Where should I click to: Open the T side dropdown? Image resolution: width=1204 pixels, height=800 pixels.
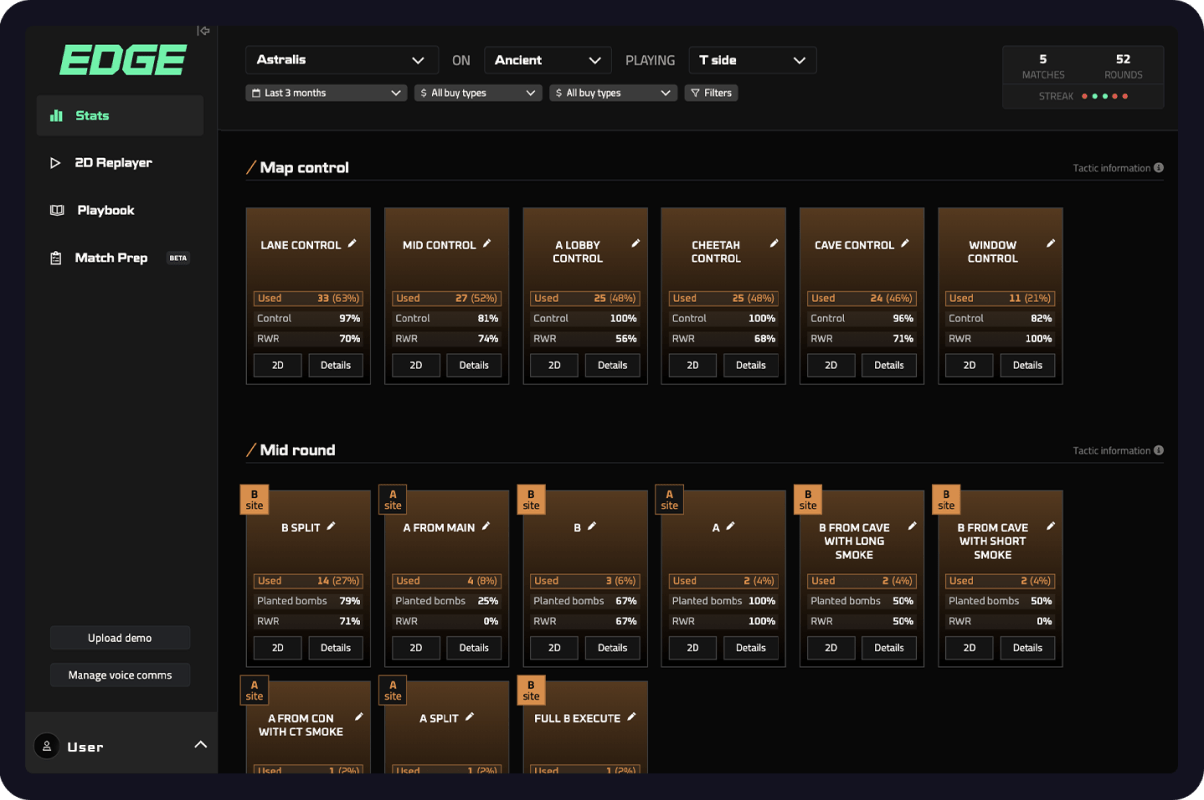point(752,60)
